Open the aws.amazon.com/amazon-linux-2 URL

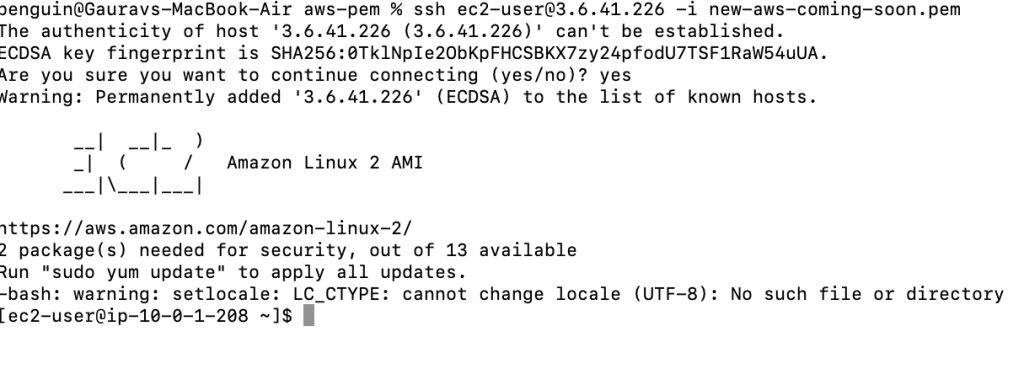[205, 228]
